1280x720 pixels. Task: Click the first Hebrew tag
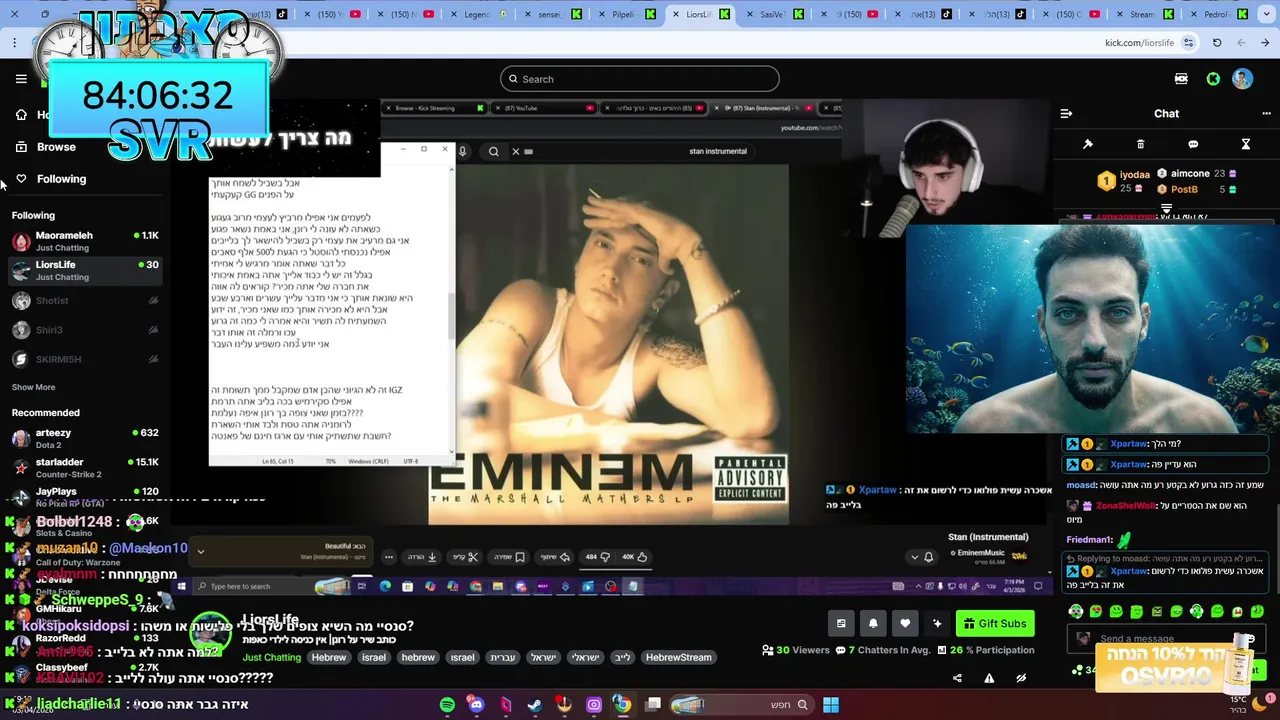(328, 658)
